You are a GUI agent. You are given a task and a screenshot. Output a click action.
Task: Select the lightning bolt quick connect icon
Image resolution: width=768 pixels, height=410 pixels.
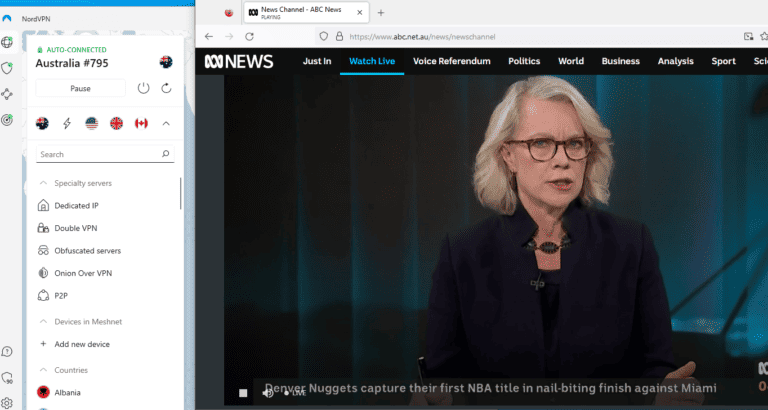click(67, 123)
